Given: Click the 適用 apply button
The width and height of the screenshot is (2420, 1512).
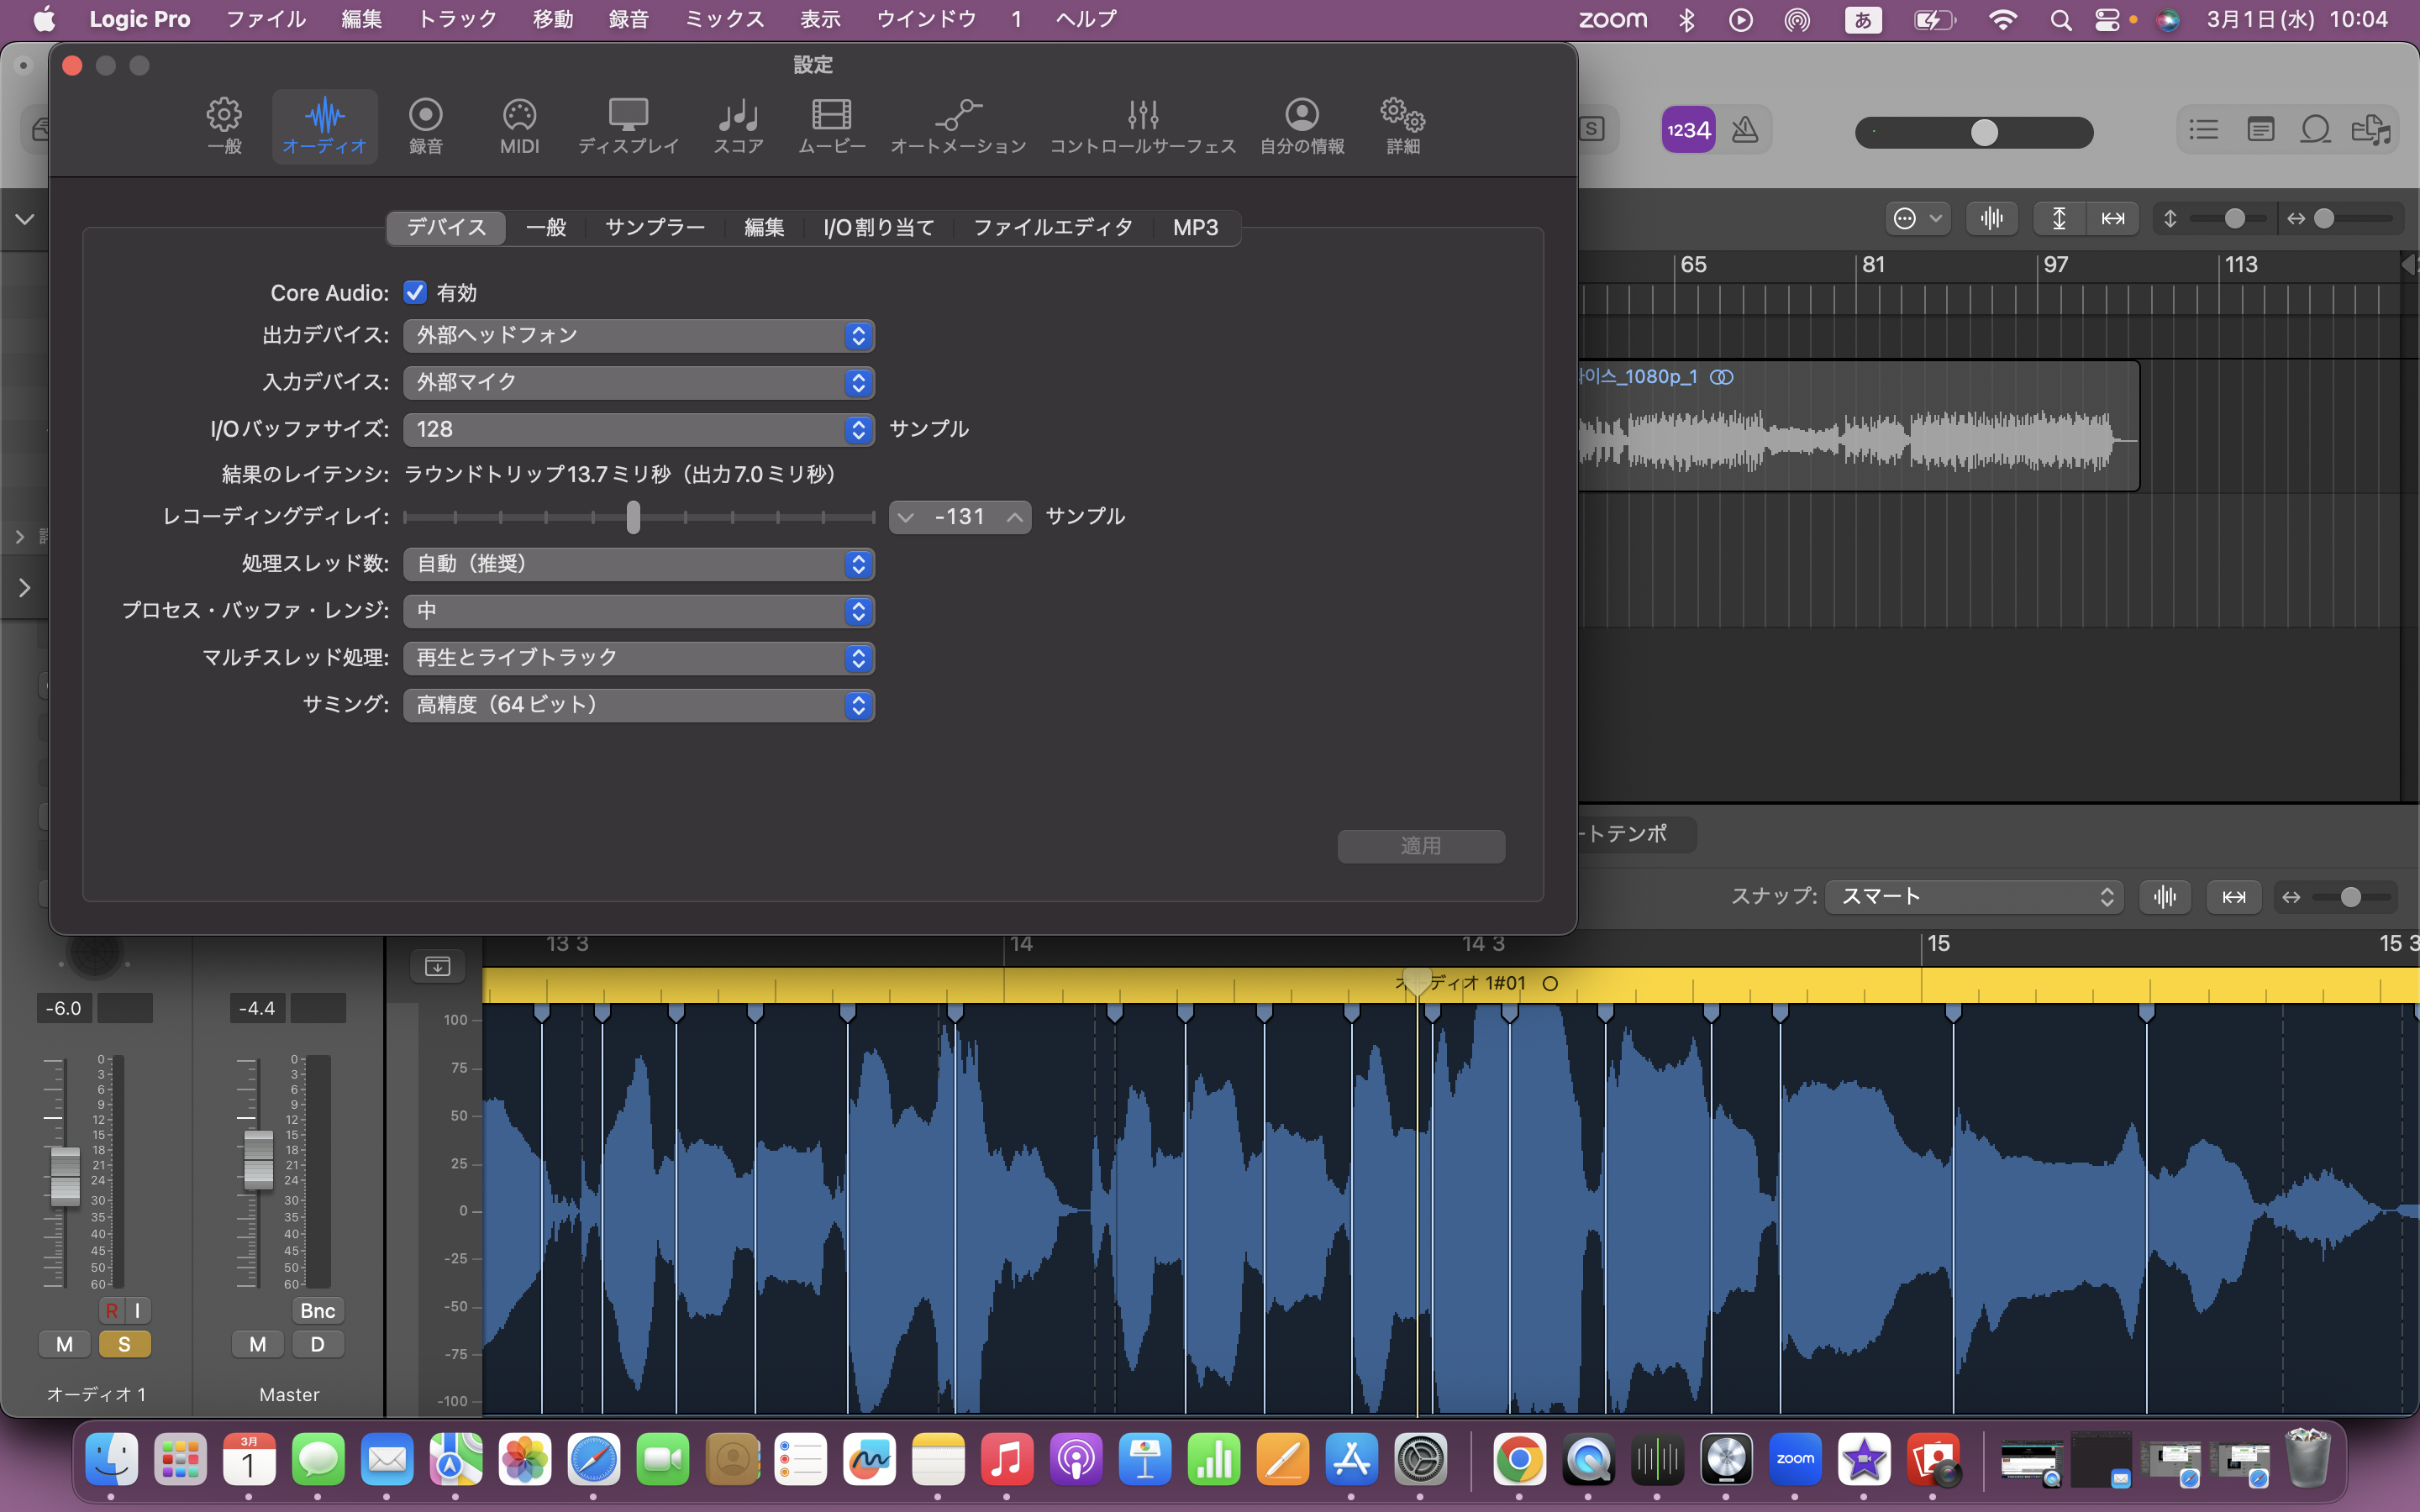Looking at the screenshot, I should (x=1420, y=846).
